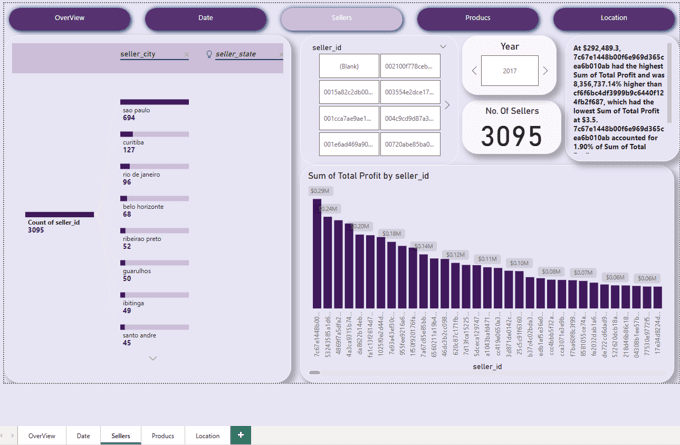Select the sao paulo node
The image size is (680, 445).
(x=154, y=110)
